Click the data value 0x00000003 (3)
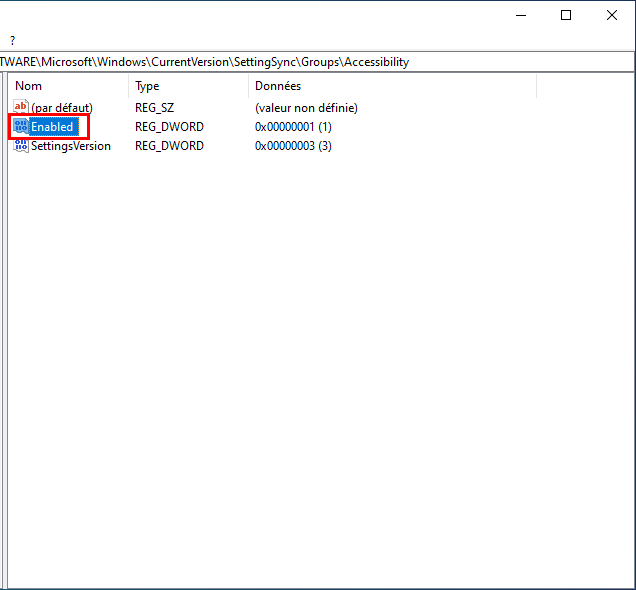The width and height of the screenshot is (636, 590). pyautogui.click(x=293, y=146)
